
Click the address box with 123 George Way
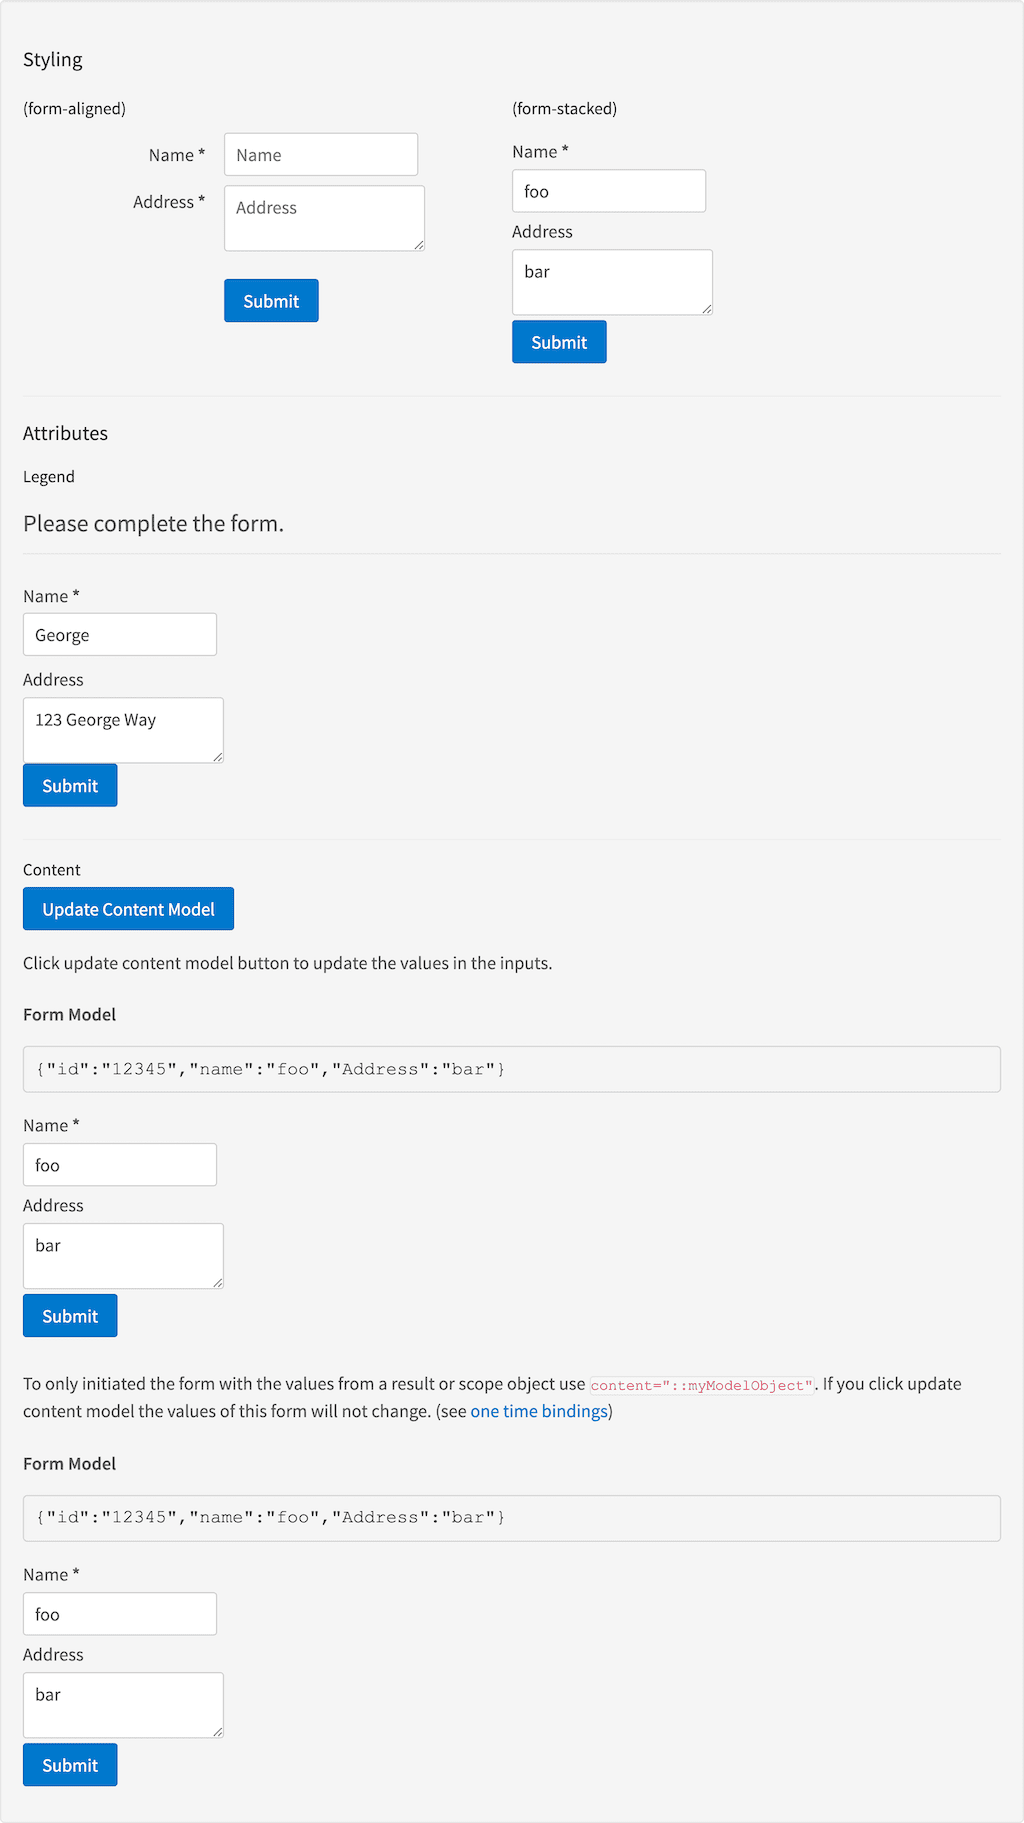[x=123, y=730]
